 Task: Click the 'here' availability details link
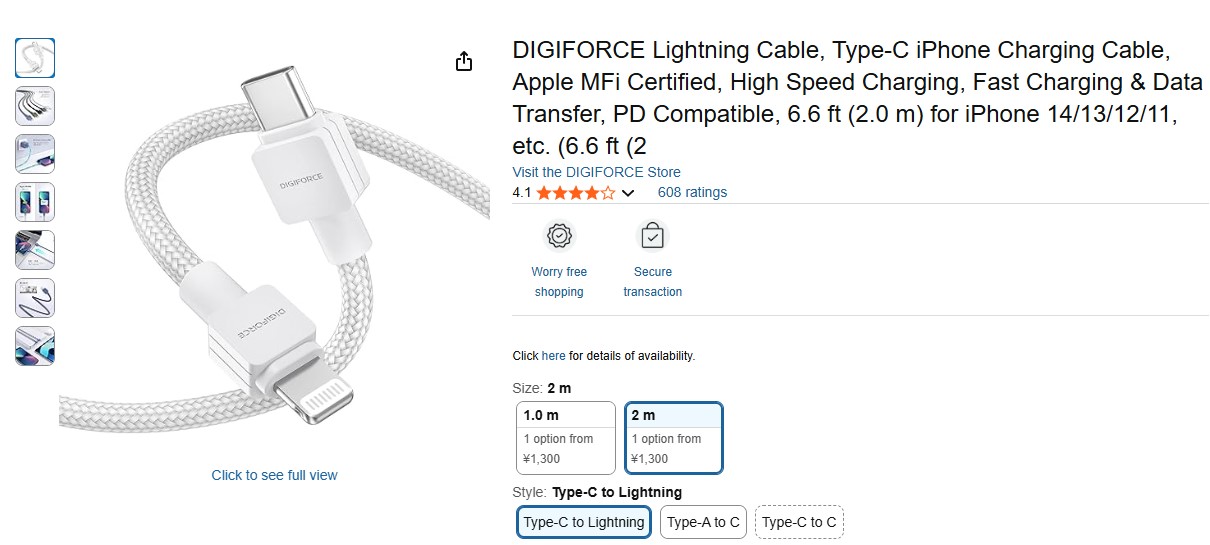(x=553, y=356)
